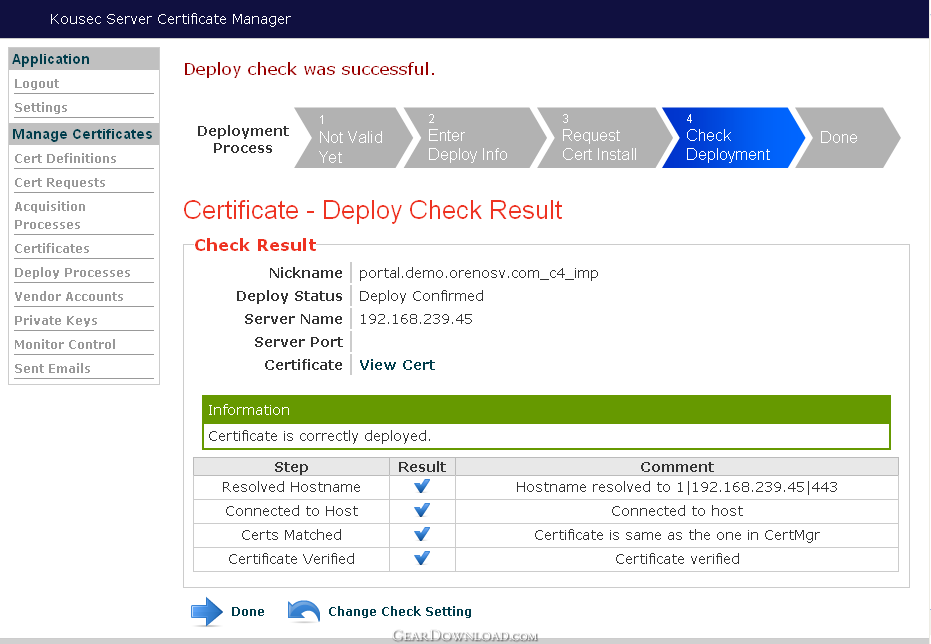
Task: Open the Logout link in sidebar
Action: 37,84
